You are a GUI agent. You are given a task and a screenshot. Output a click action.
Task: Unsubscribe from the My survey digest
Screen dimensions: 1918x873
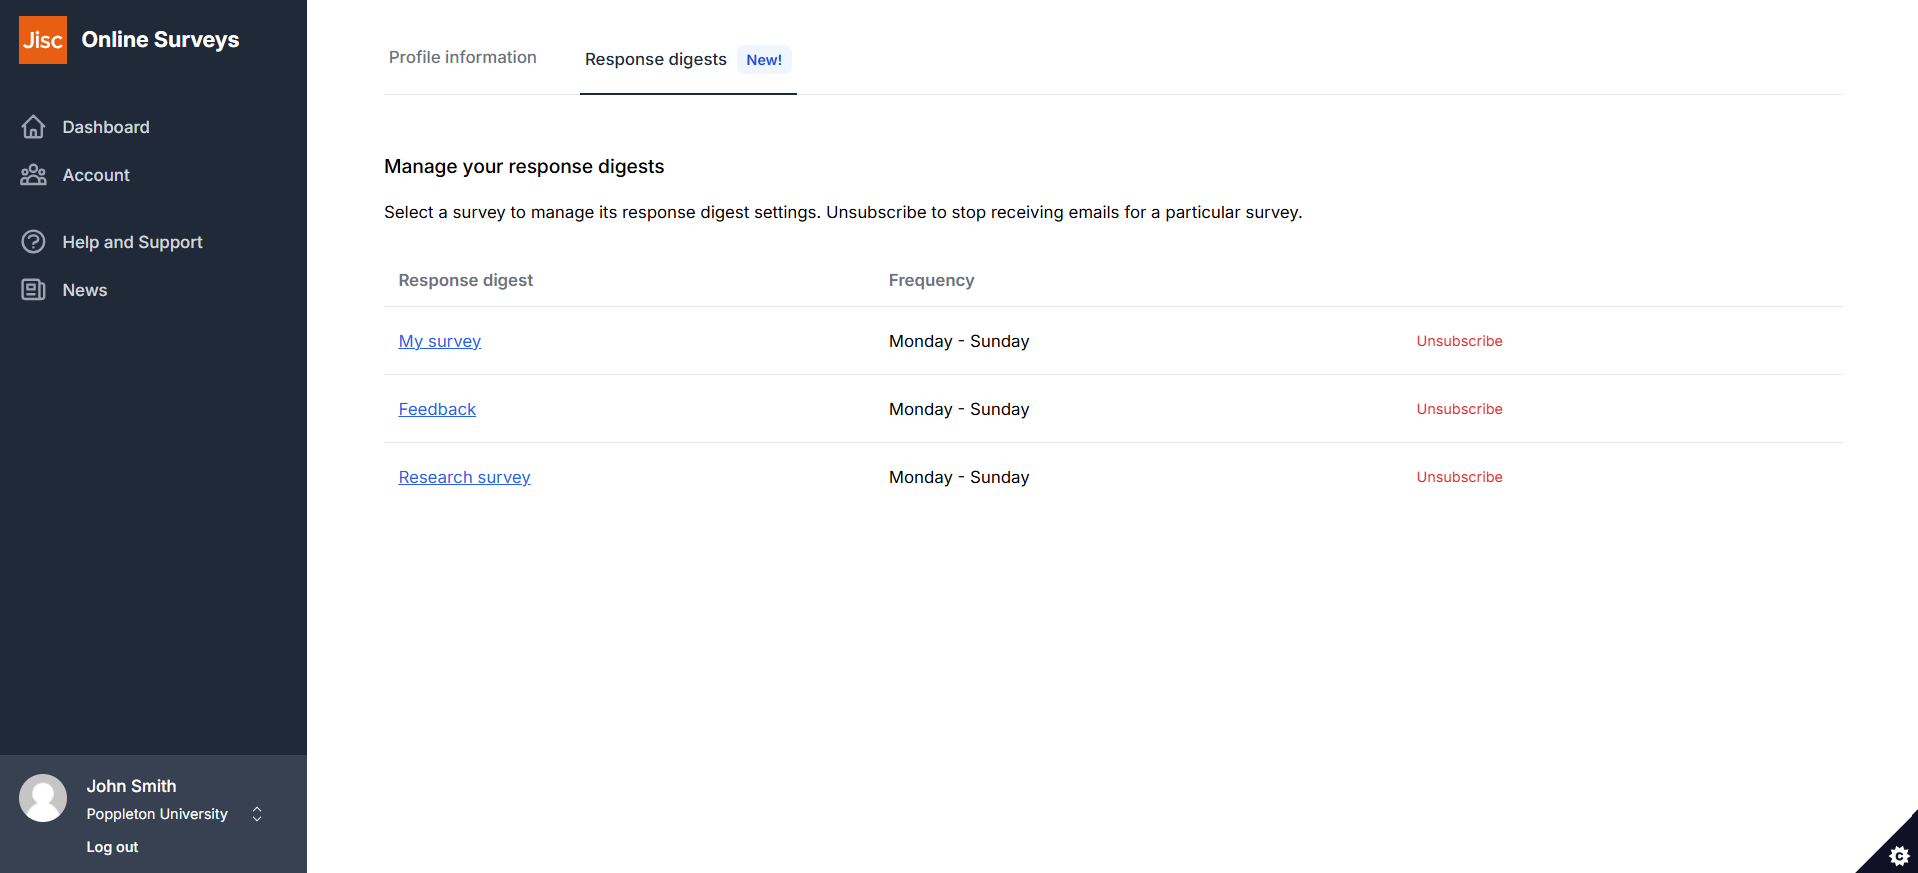click(1459, 341)
